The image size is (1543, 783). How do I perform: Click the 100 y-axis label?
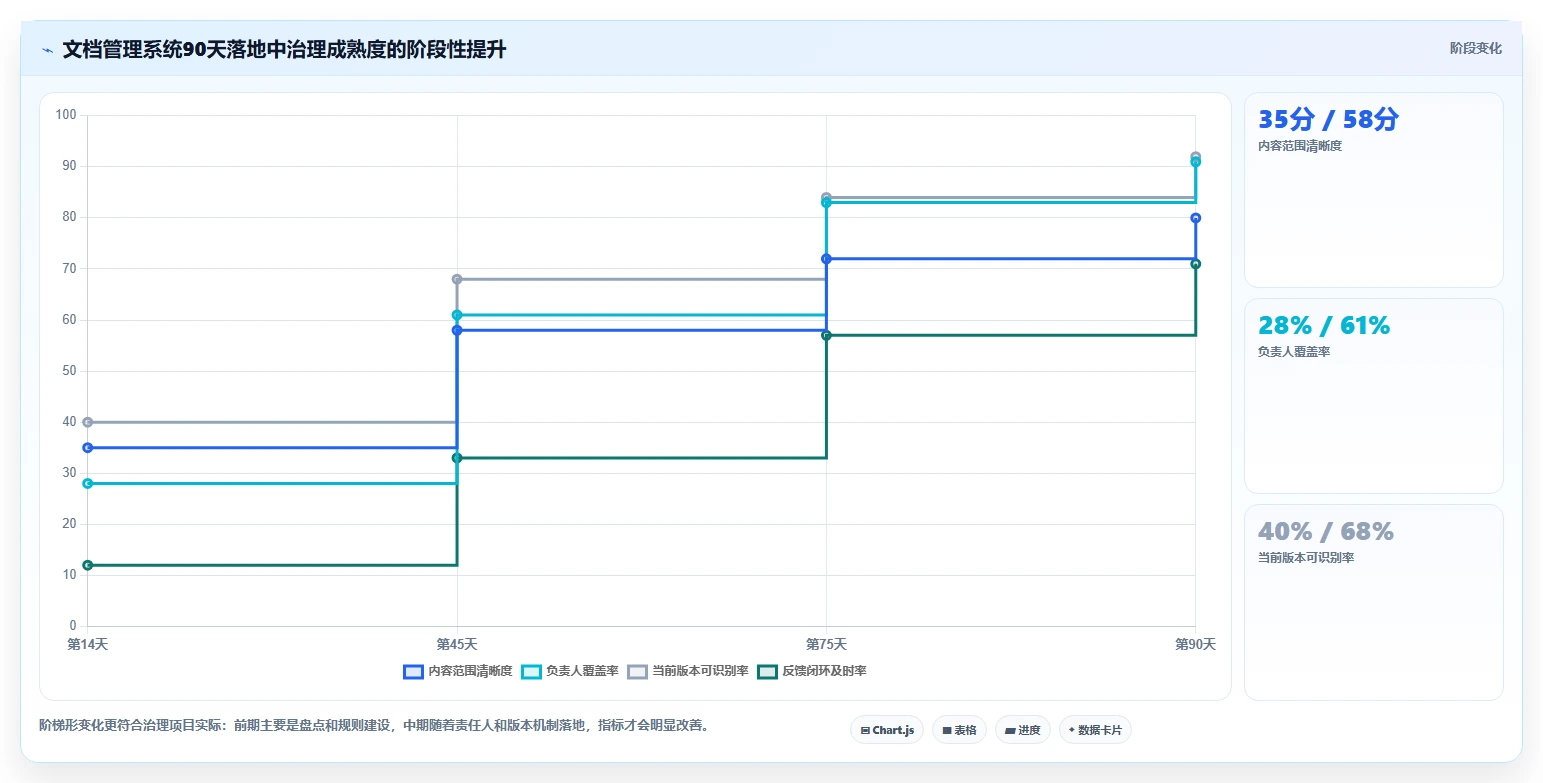66,115
